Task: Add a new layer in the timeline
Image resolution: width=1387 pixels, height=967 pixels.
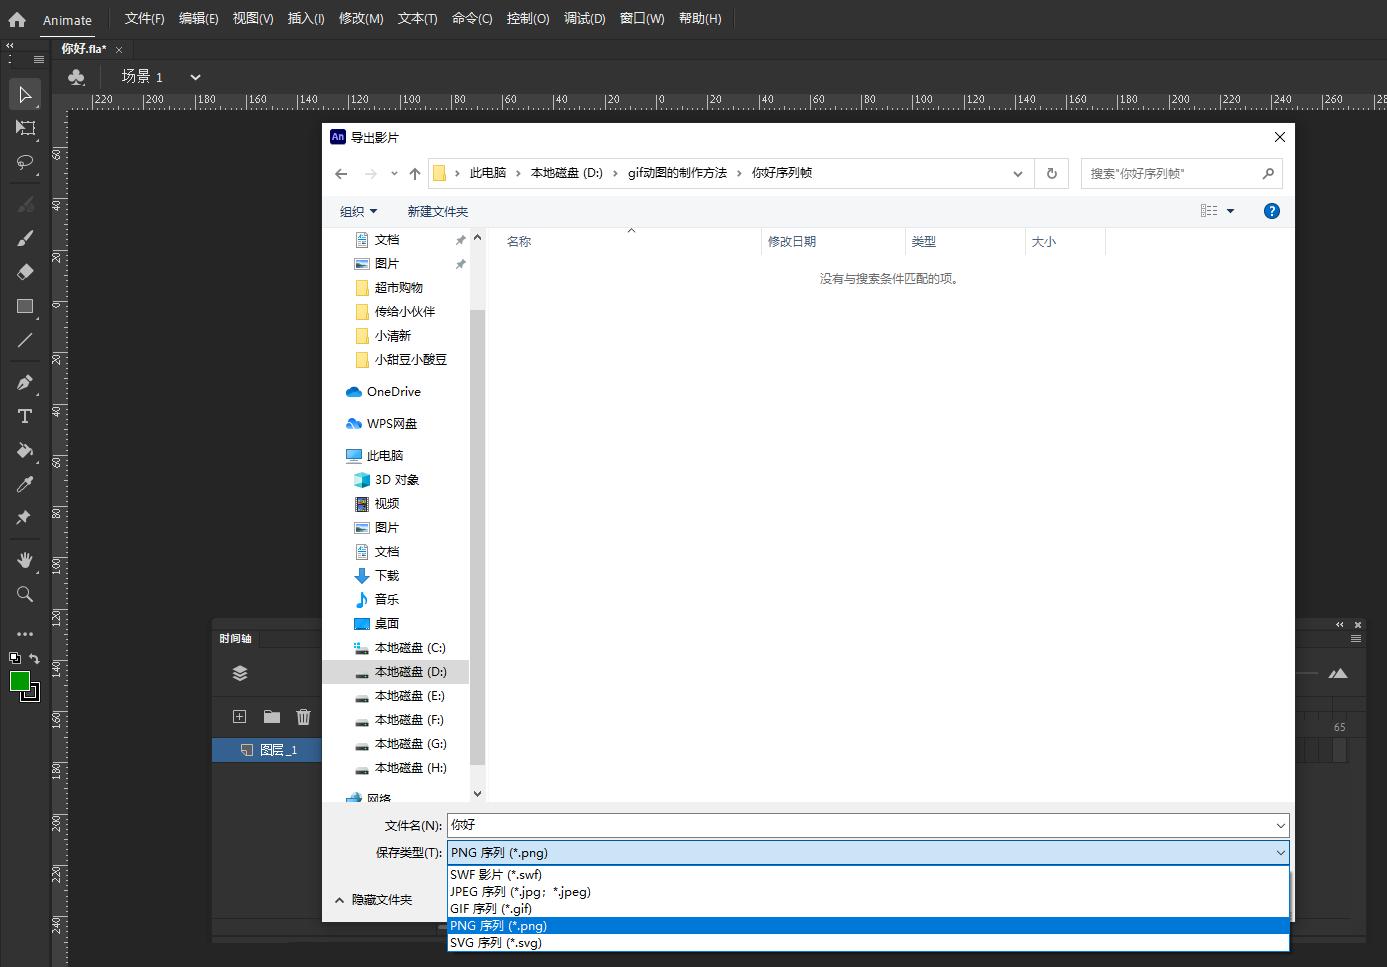Action: click(x=239, y=717)
